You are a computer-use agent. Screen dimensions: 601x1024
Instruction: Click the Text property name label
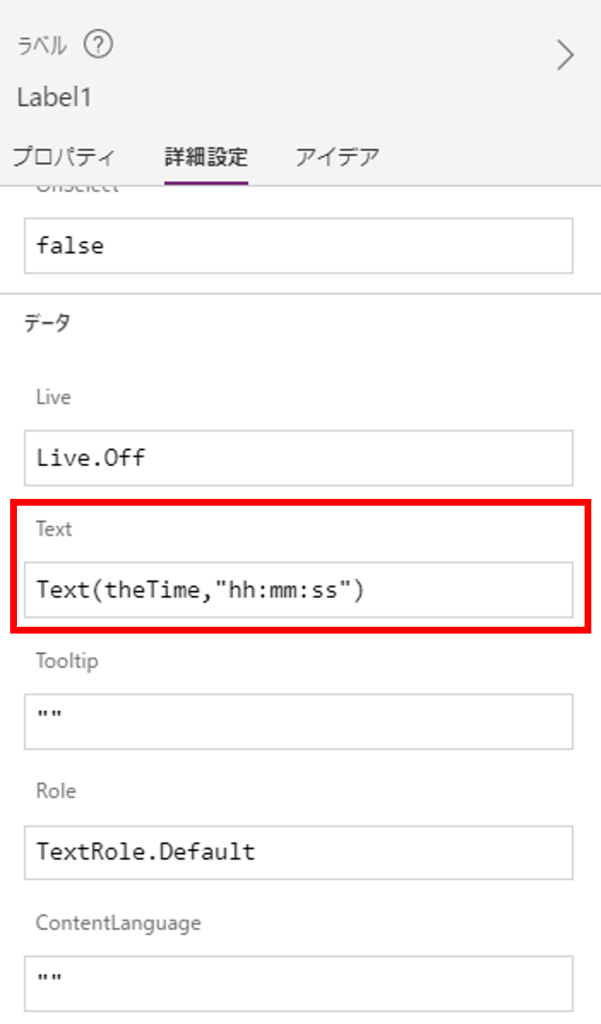[53, 529]
